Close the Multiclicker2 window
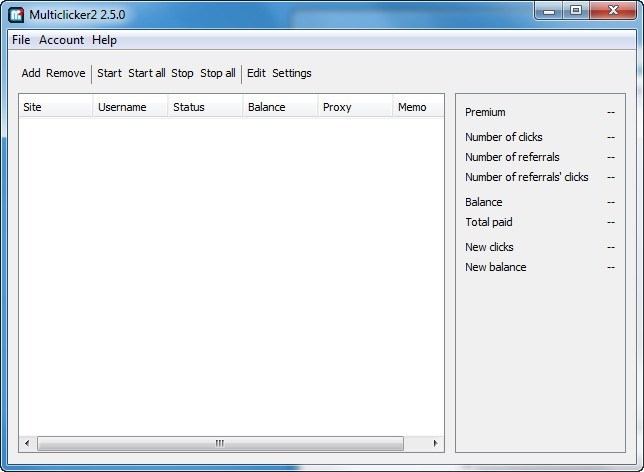The height and width of the screenshot is (472, 644). (x=613, y=11)
